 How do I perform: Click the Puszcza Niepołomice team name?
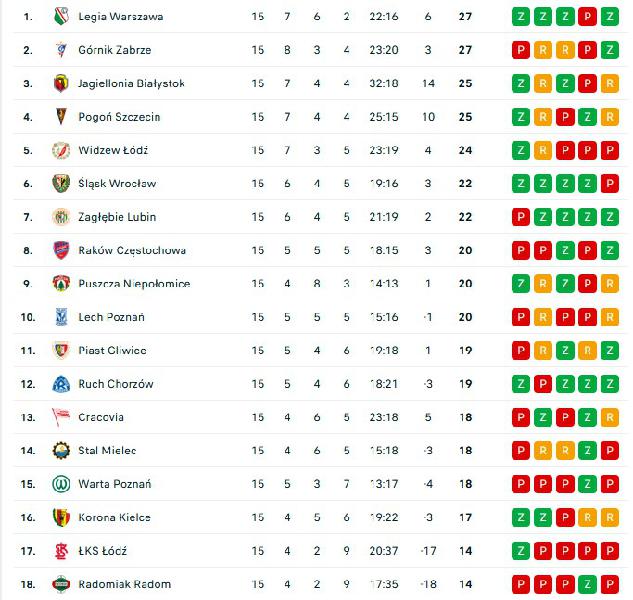tap(132, 284)
